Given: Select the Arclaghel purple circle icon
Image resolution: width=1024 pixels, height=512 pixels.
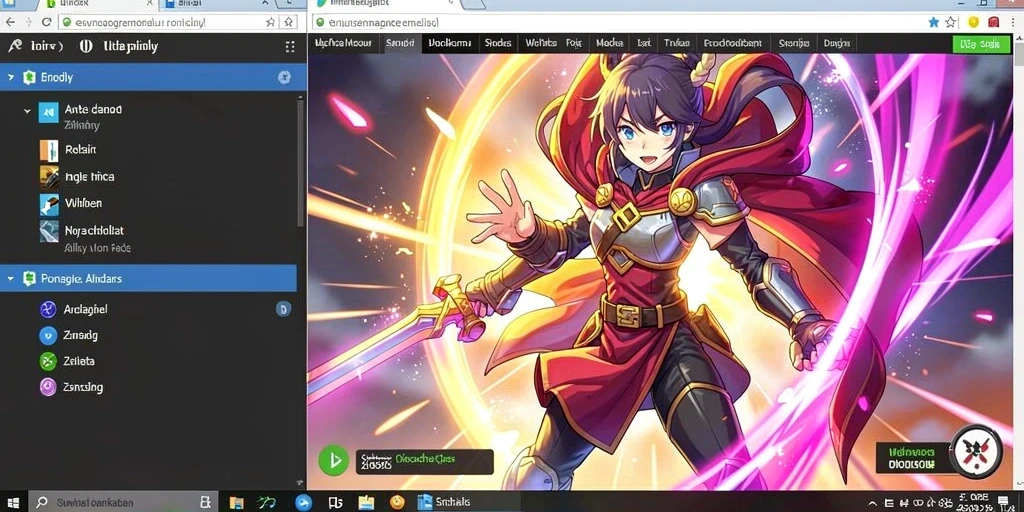Looking at the screenshot, I should tap(48, 310).
